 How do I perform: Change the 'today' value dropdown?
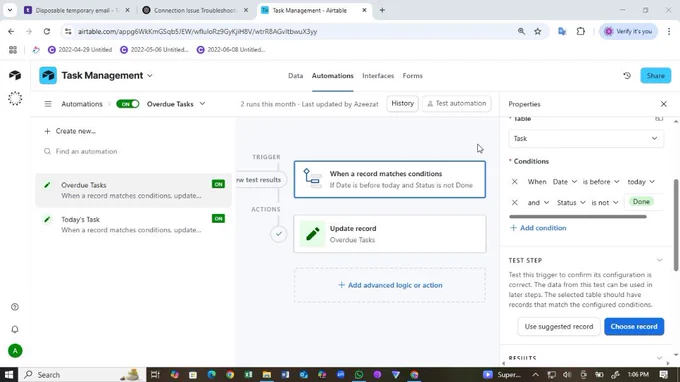tap(641, 182)
